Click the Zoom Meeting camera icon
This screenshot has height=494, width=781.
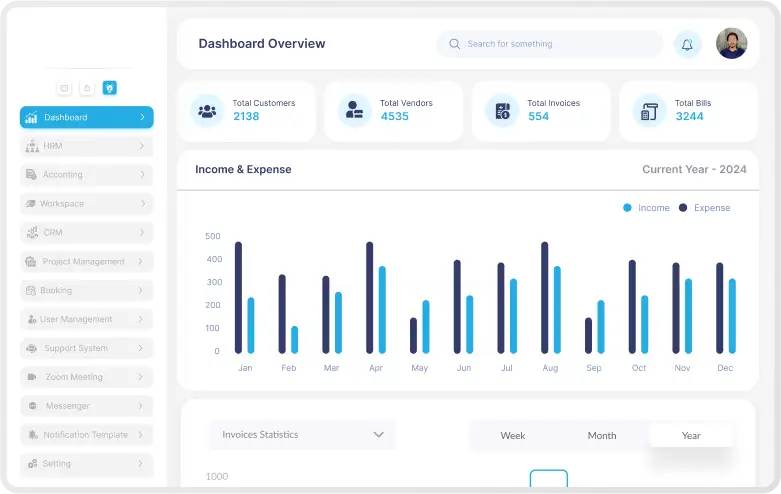coord(32,377)
